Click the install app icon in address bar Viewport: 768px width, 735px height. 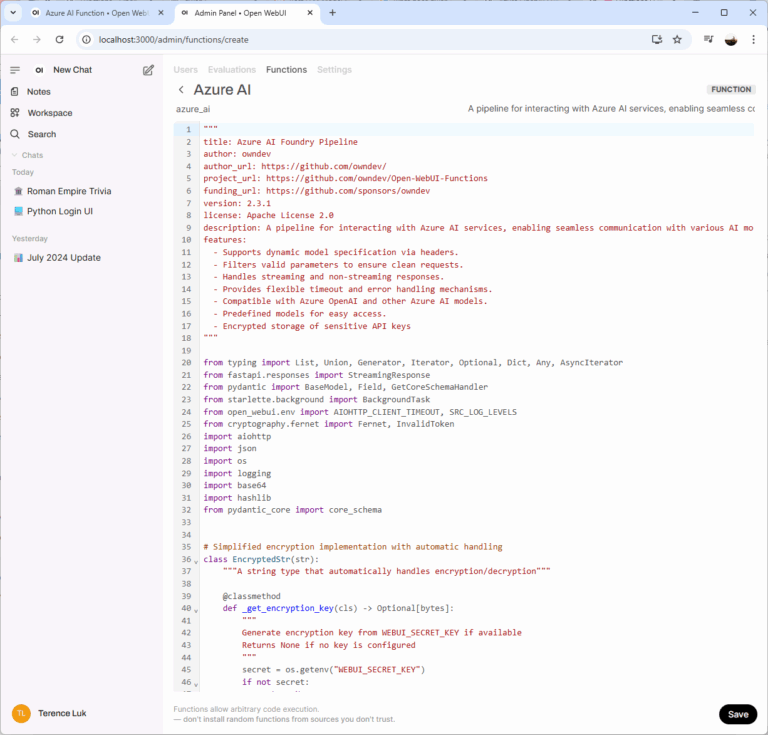657,40
